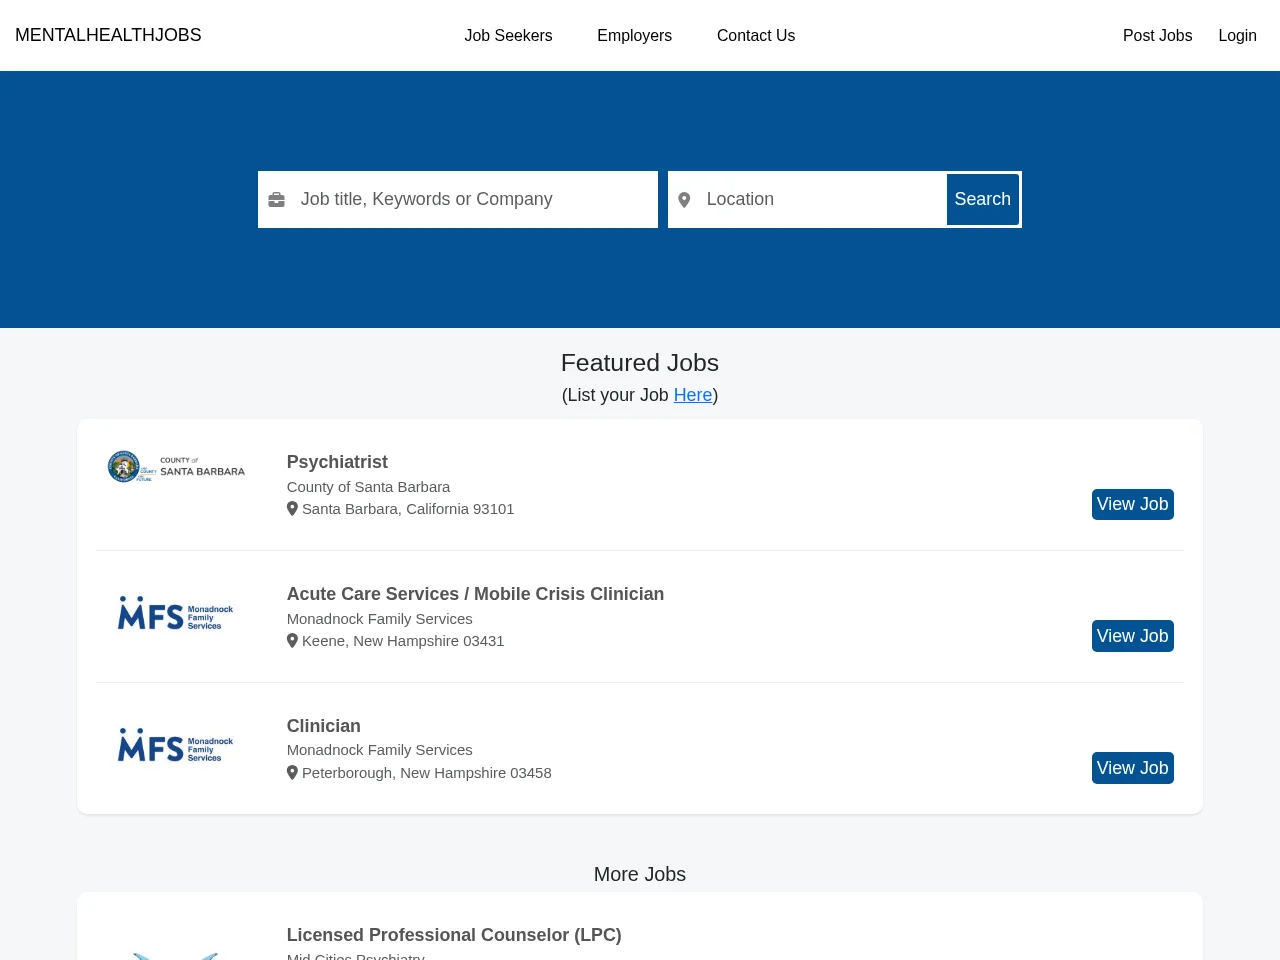1280x960 pixels.
Task: Click 'Santa Barbara, California 93101' text
Action: point(408,509)
